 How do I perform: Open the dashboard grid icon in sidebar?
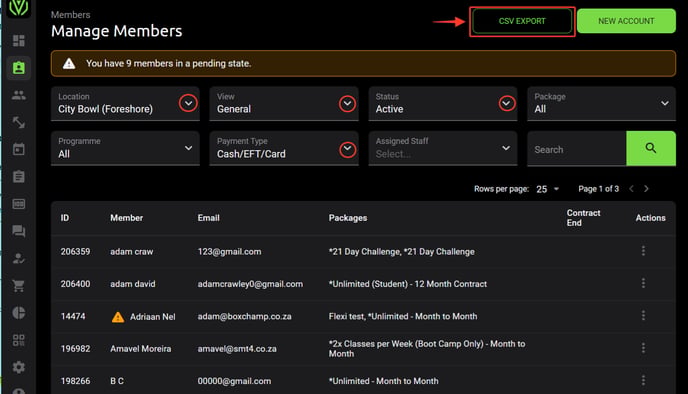click(x=18, y=41)
